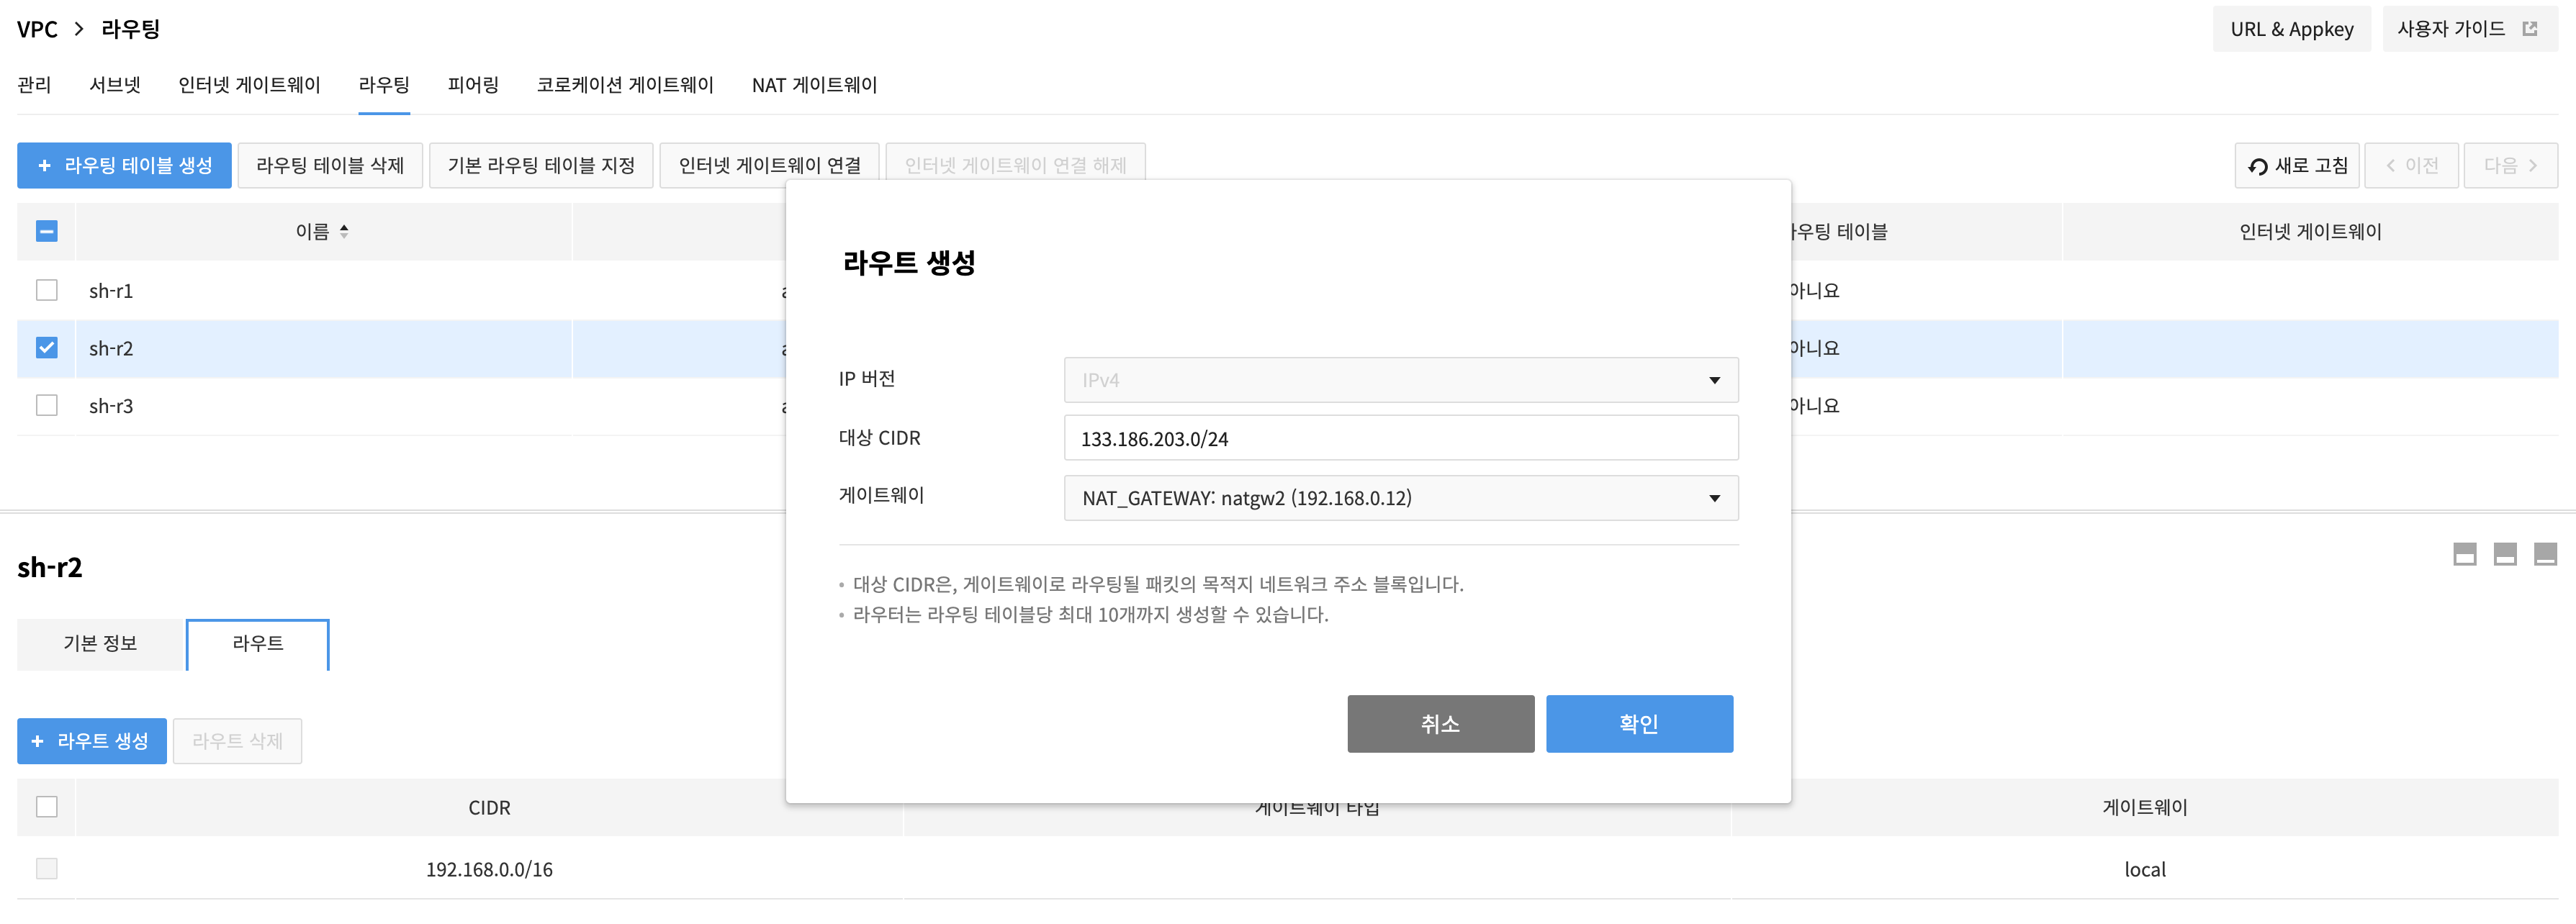Click the plus icon in 라우팅 테이블 생성

pyautogui.click(x=44, y=166)
